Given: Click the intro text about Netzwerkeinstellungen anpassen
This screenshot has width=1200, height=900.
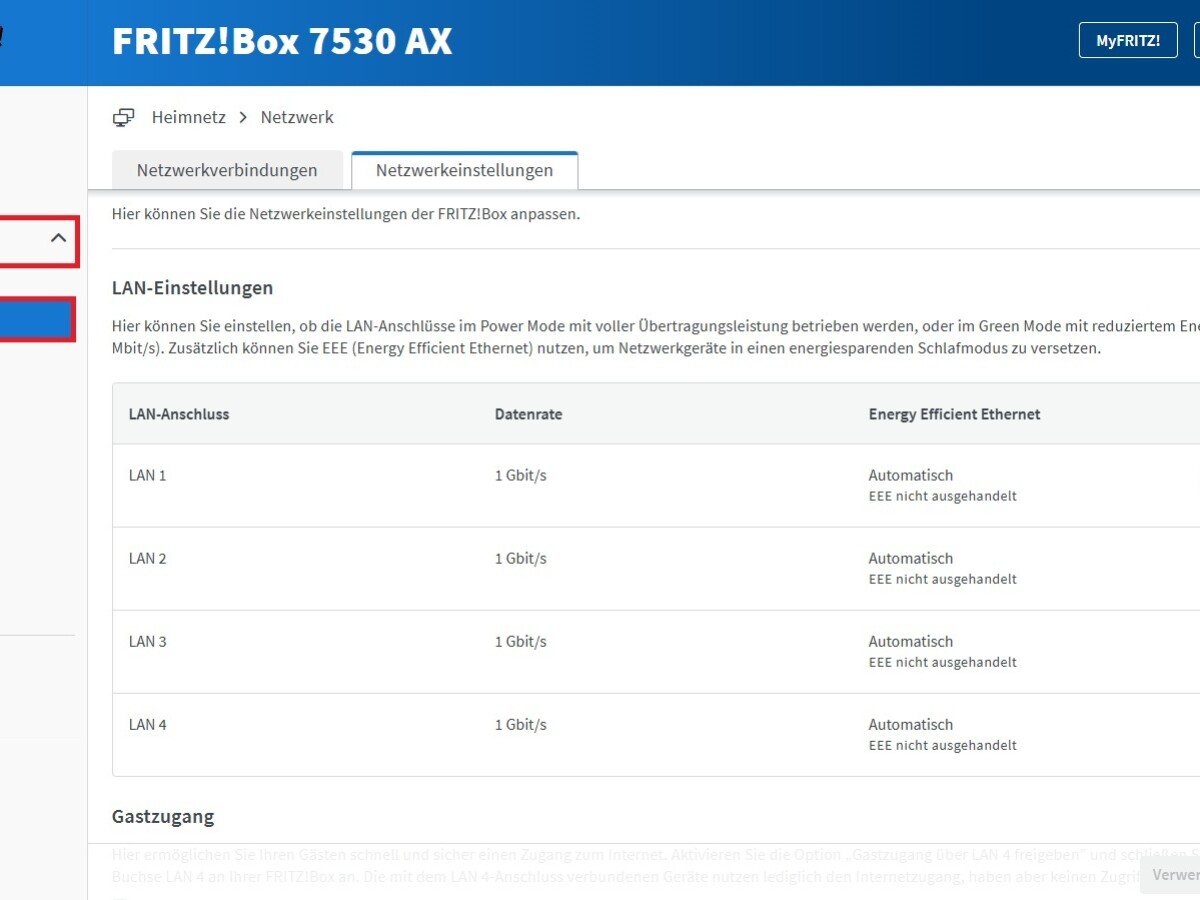Looking at the screenshot, I should (x=346, y=214).
